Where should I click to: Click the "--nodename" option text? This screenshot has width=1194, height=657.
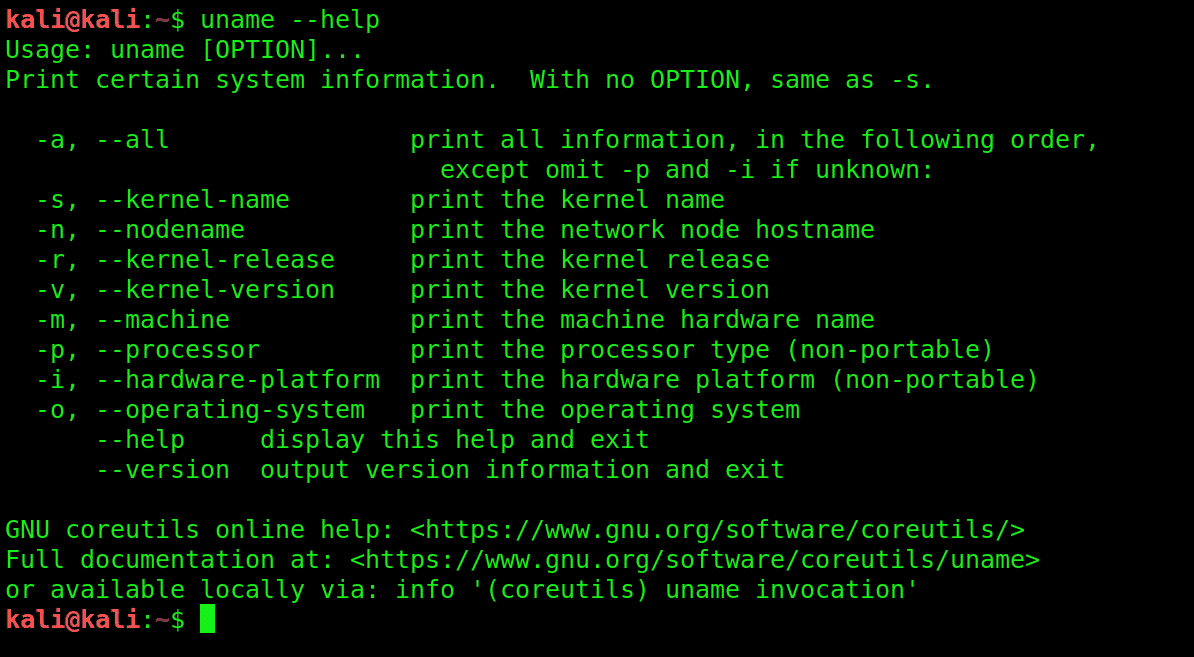click(170, 230)
